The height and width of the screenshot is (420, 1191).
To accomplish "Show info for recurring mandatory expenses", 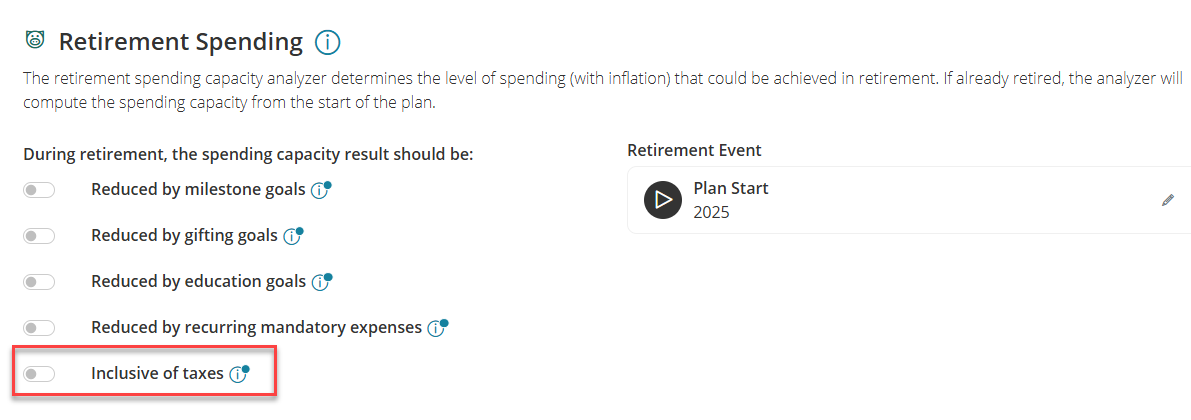I will point(436,328).
